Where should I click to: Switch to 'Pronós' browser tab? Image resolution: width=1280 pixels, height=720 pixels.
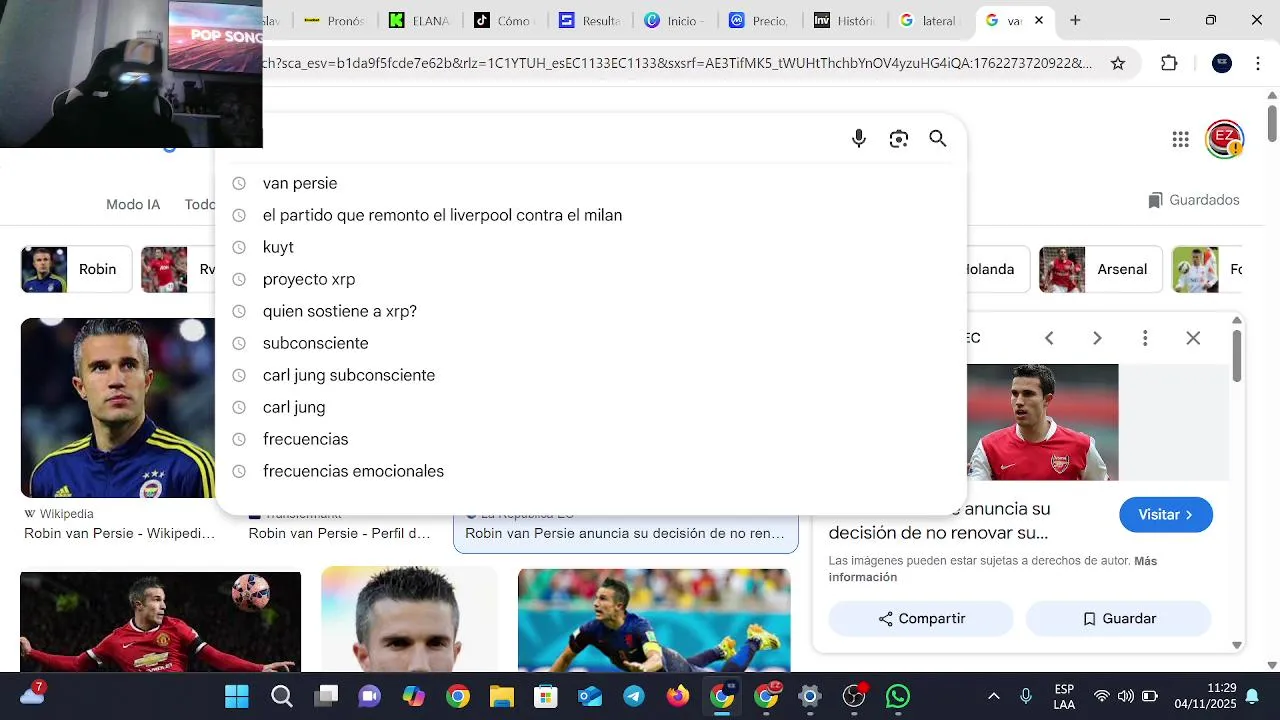(x=334, y=20)
